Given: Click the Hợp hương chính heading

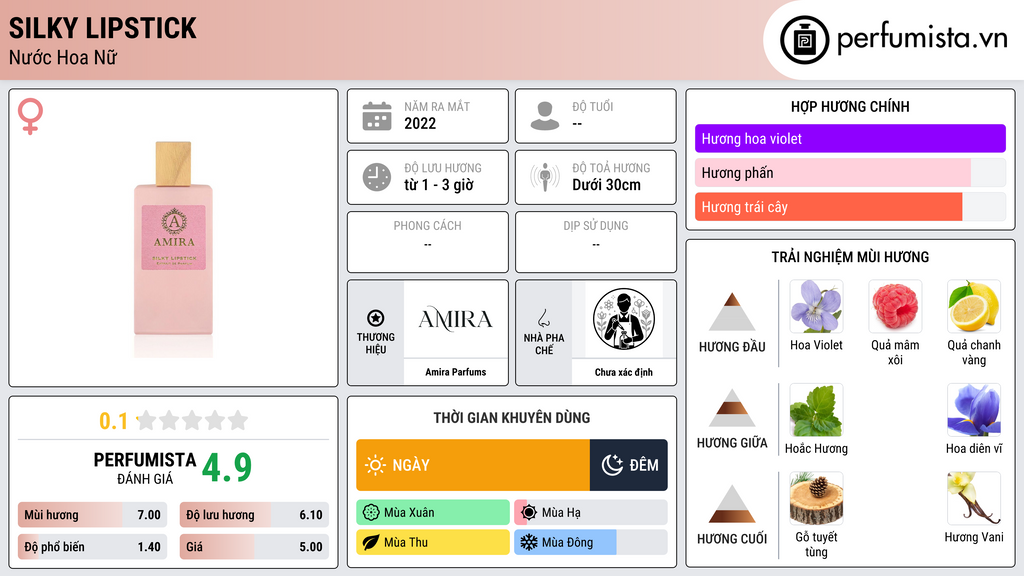Looking at the screenshot, I should point(850,106).
